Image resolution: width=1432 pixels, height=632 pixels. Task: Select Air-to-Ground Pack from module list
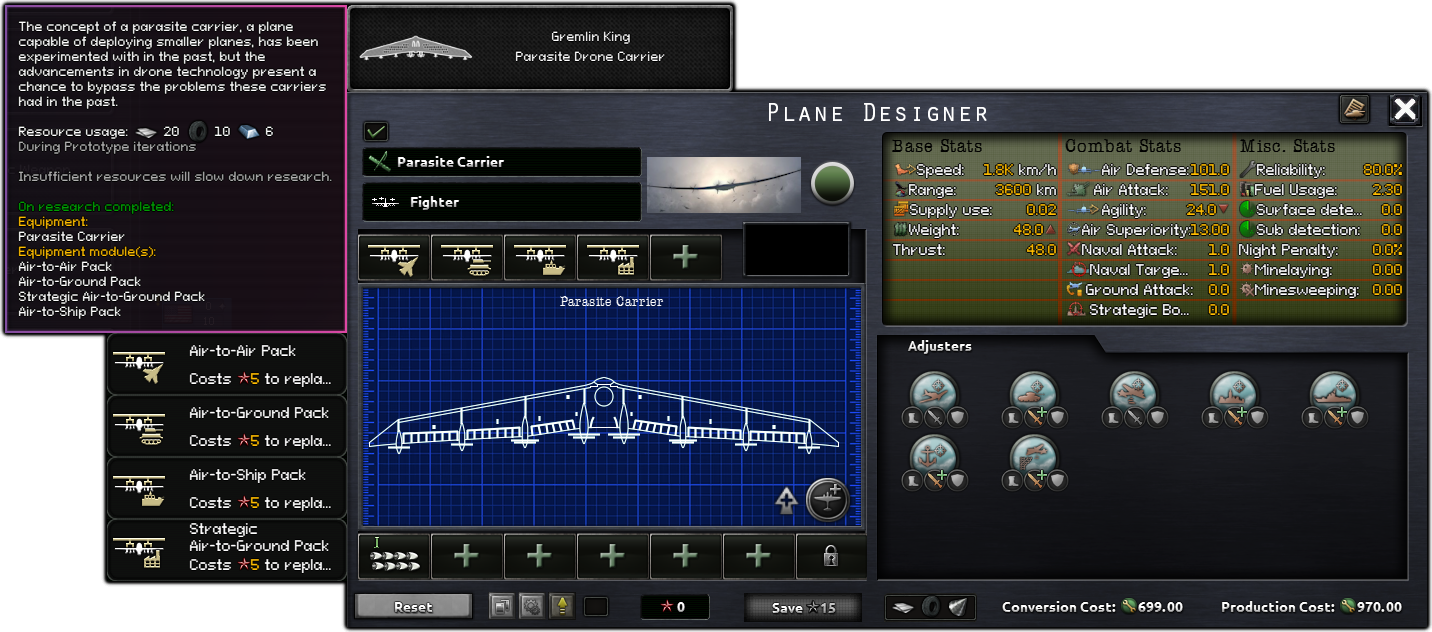click(227, 426)
